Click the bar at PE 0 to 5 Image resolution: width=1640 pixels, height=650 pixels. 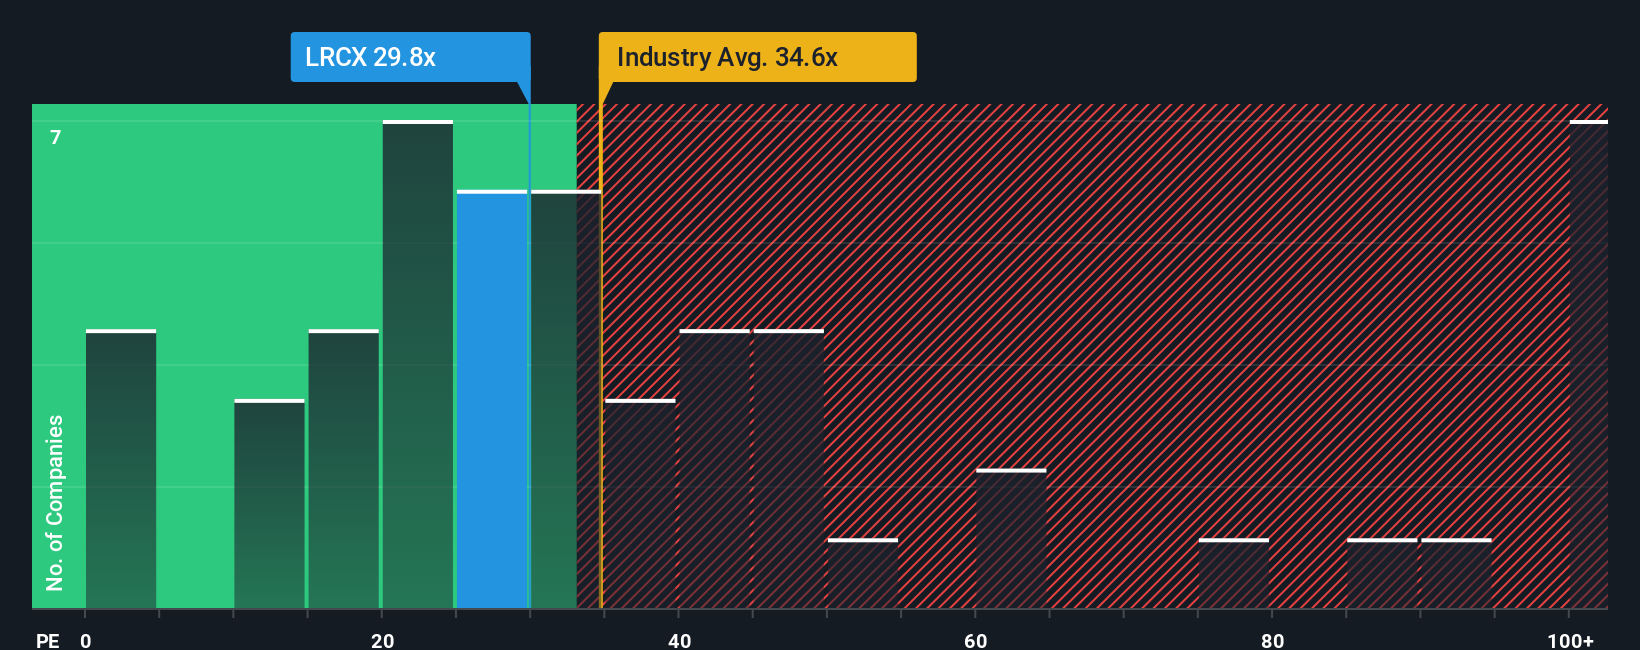click(x=121, y=469)
